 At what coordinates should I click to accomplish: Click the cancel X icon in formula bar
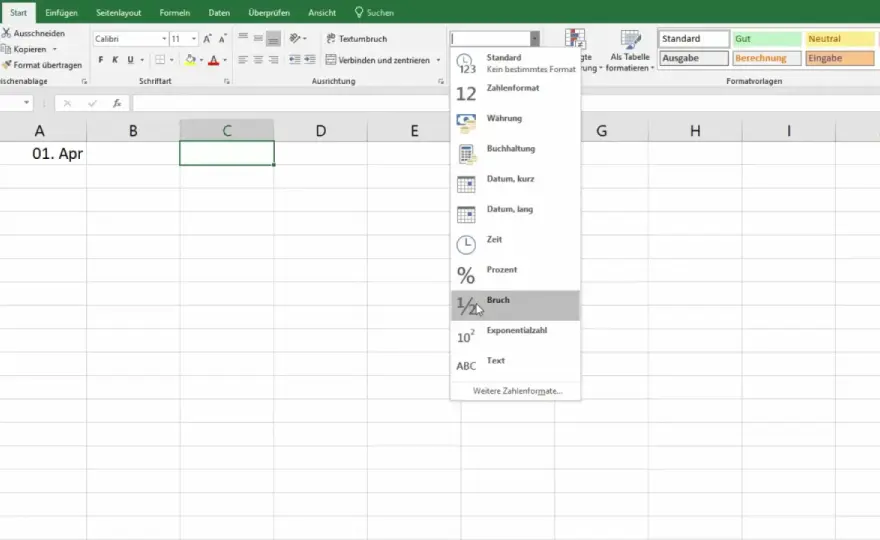67,103
